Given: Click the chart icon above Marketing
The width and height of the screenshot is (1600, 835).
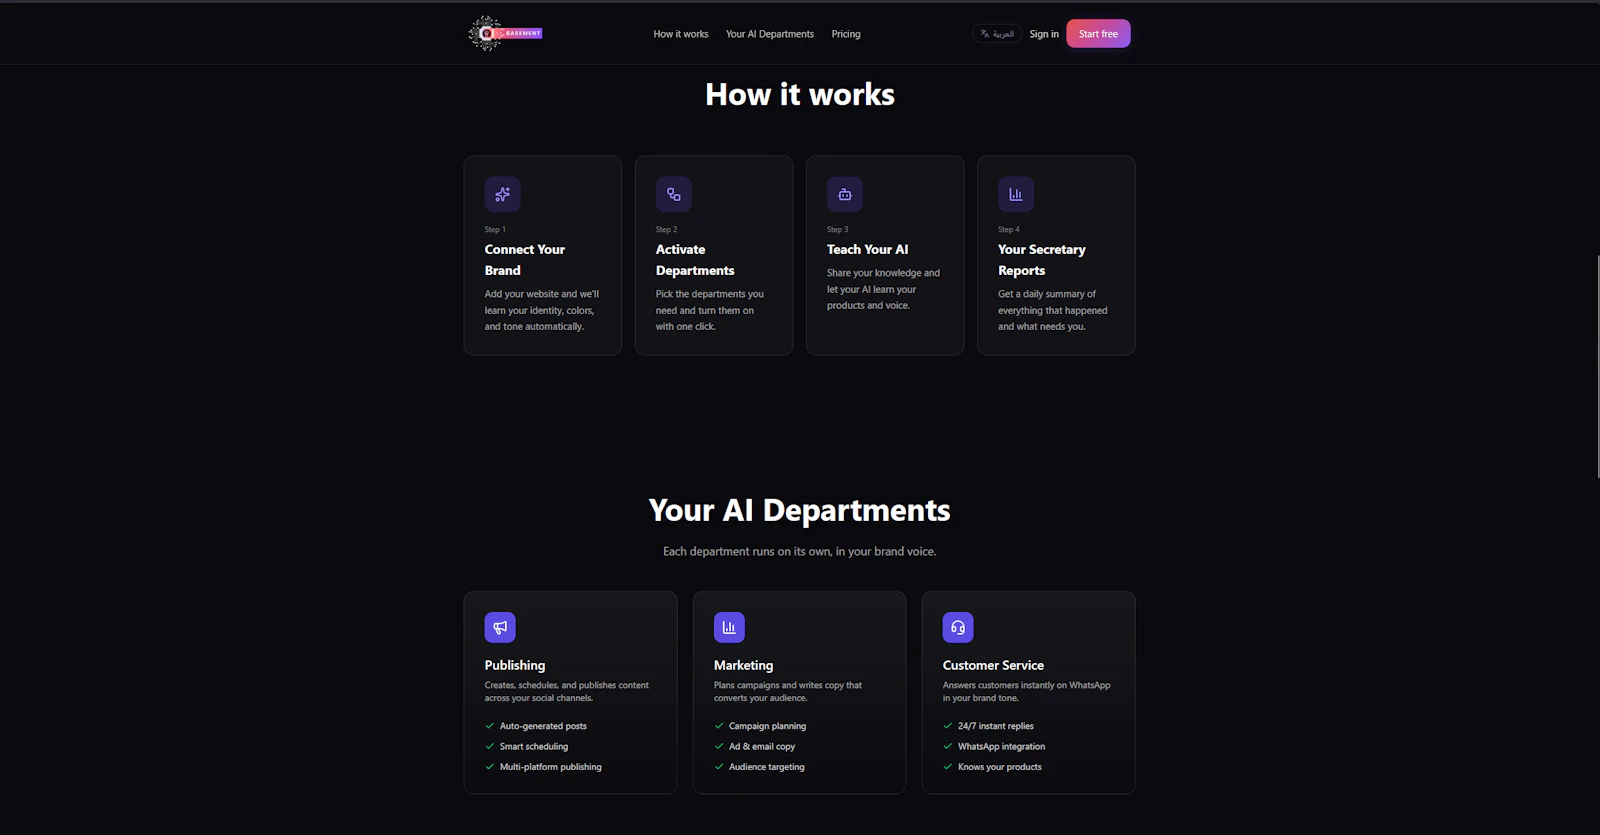Looking at the screenshot, I should tap(729, 627).
